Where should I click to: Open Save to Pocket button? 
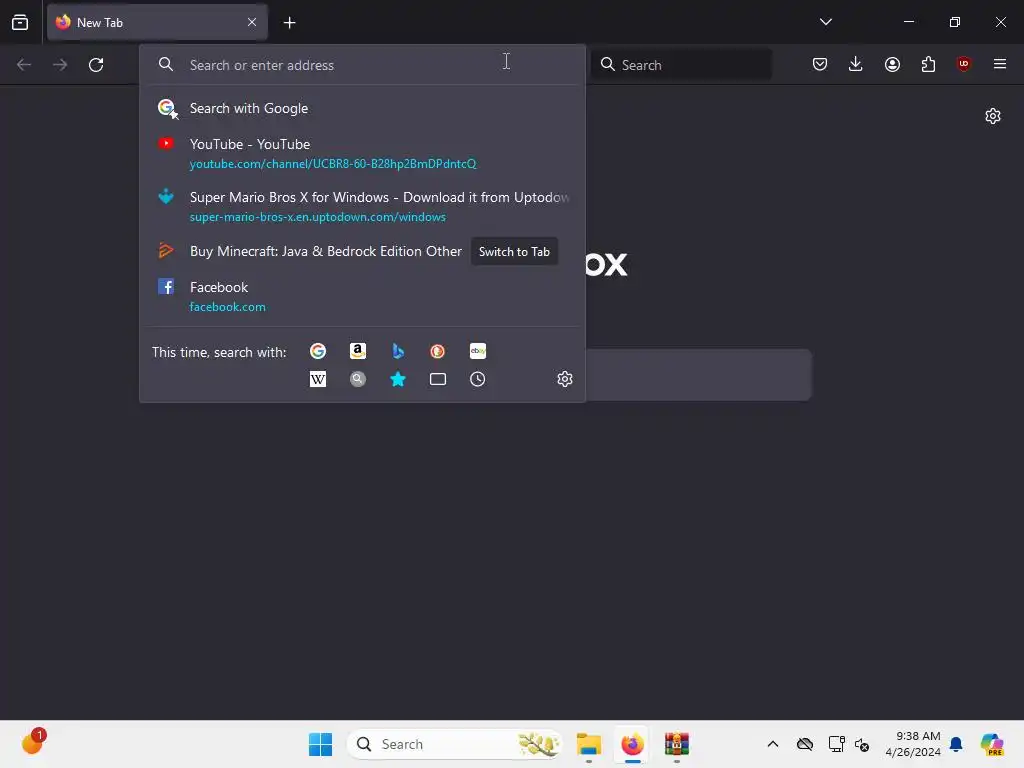click(x=820, y=64)
